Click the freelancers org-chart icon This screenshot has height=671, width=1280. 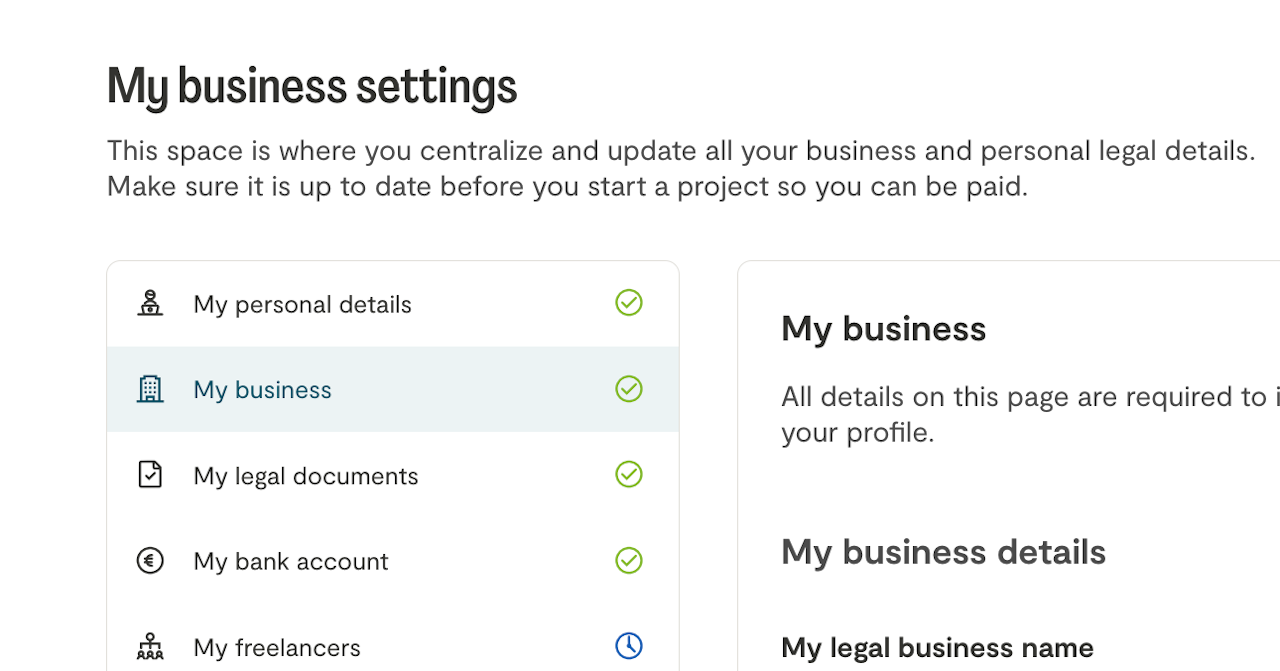(x=150, y=647)
